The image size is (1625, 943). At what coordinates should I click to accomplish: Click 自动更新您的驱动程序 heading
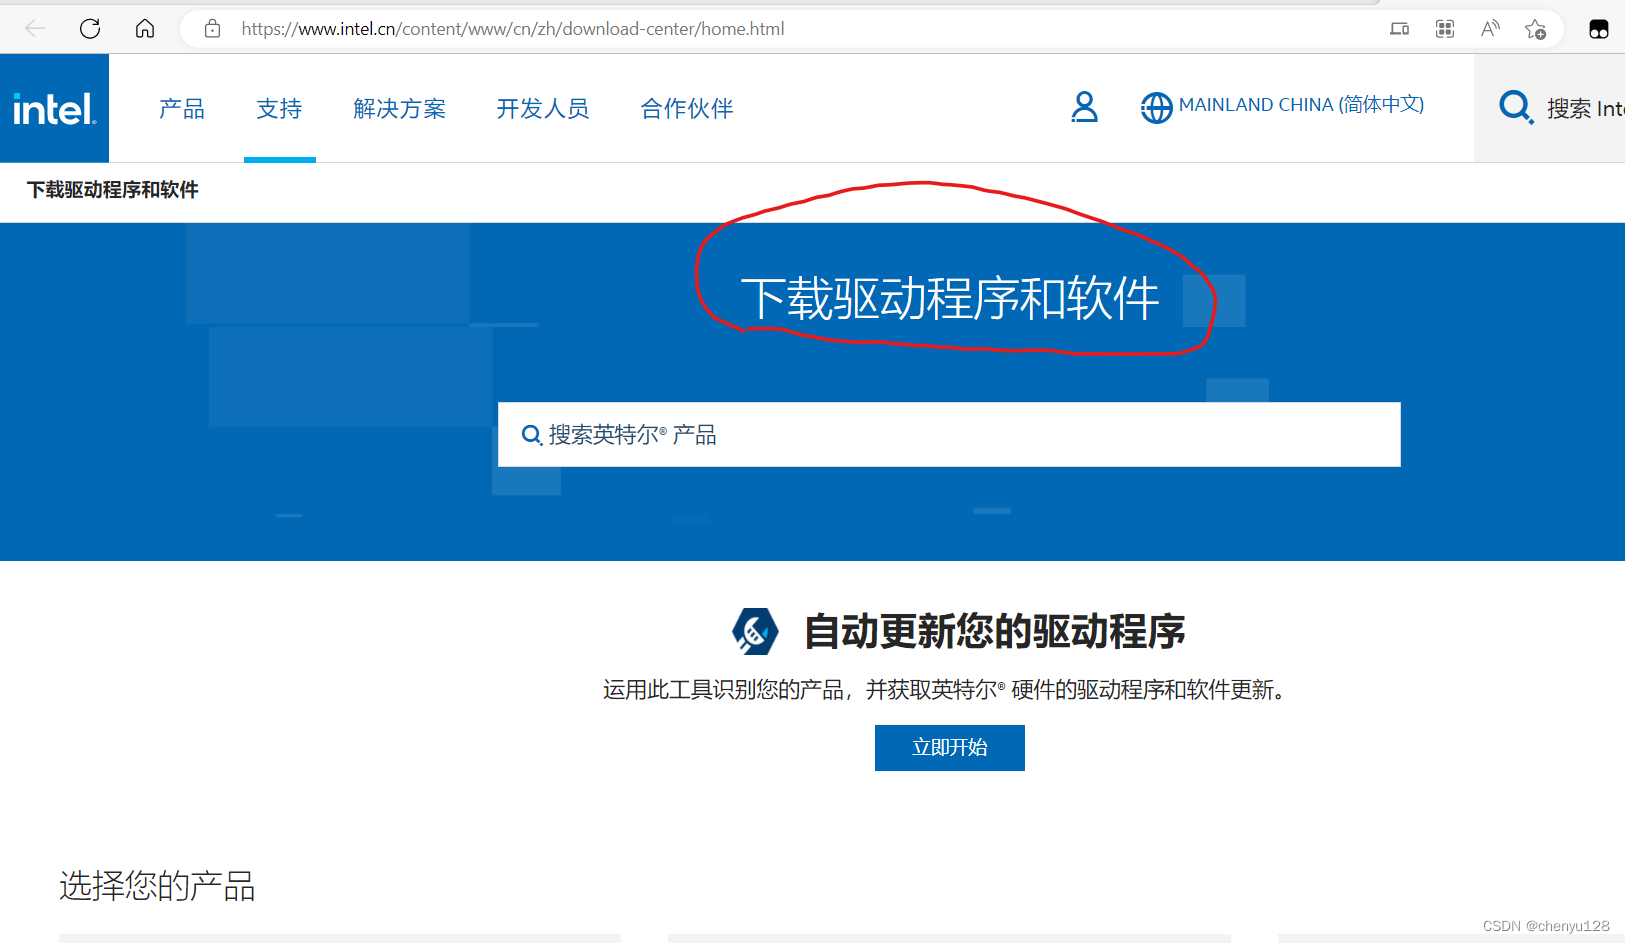[995, 631]
